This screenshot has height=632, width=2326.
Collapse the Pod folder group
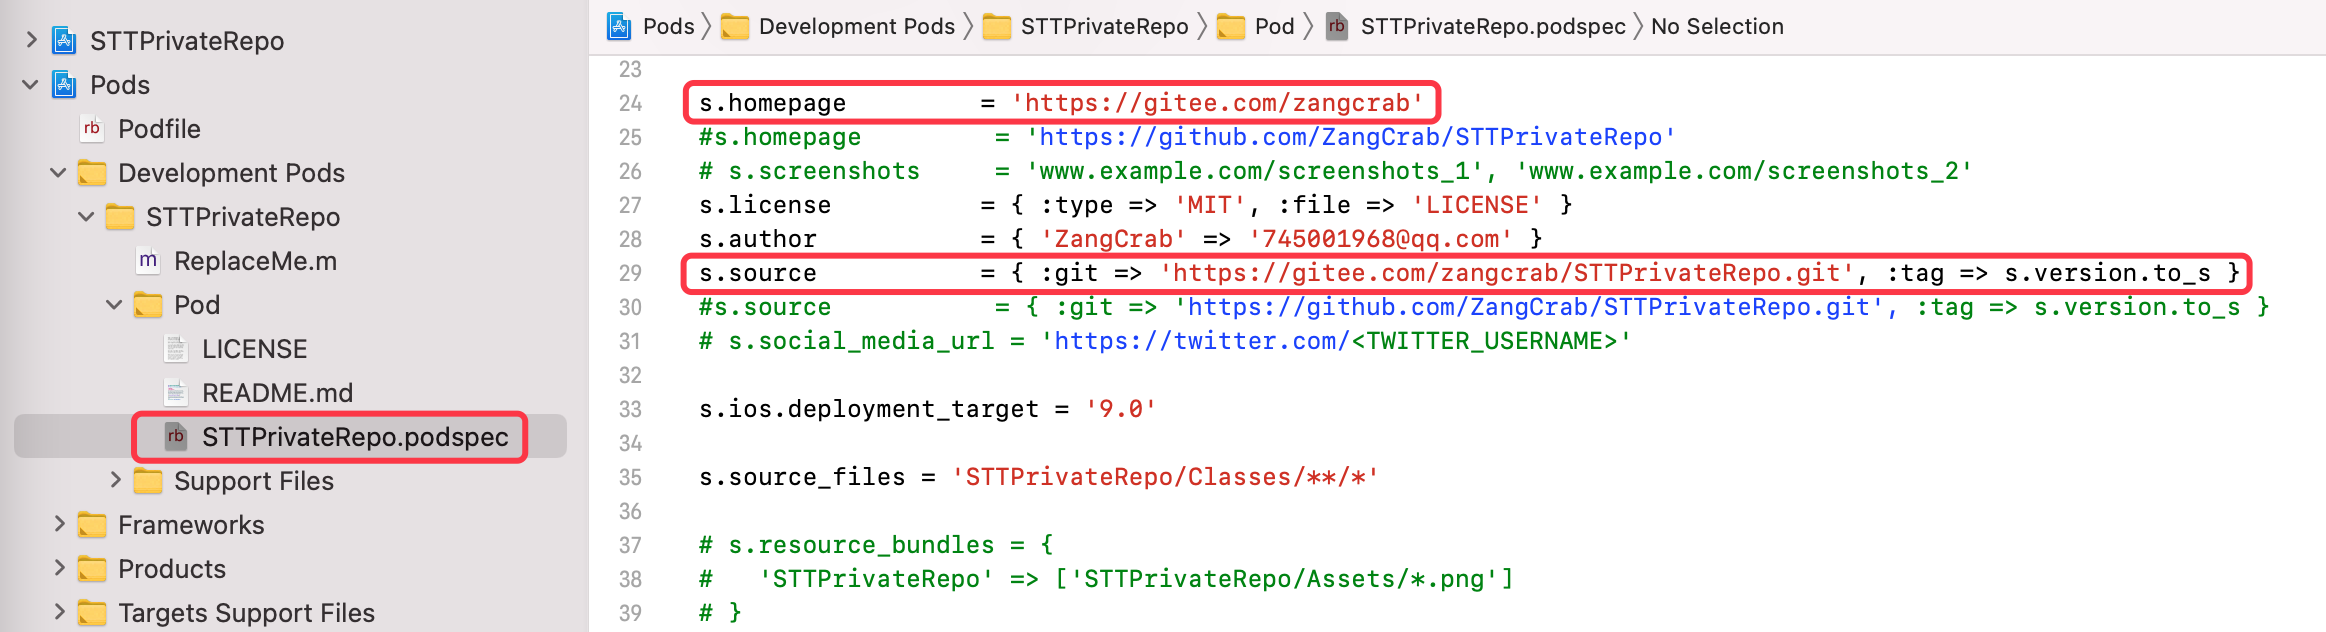tap(114, 305)
